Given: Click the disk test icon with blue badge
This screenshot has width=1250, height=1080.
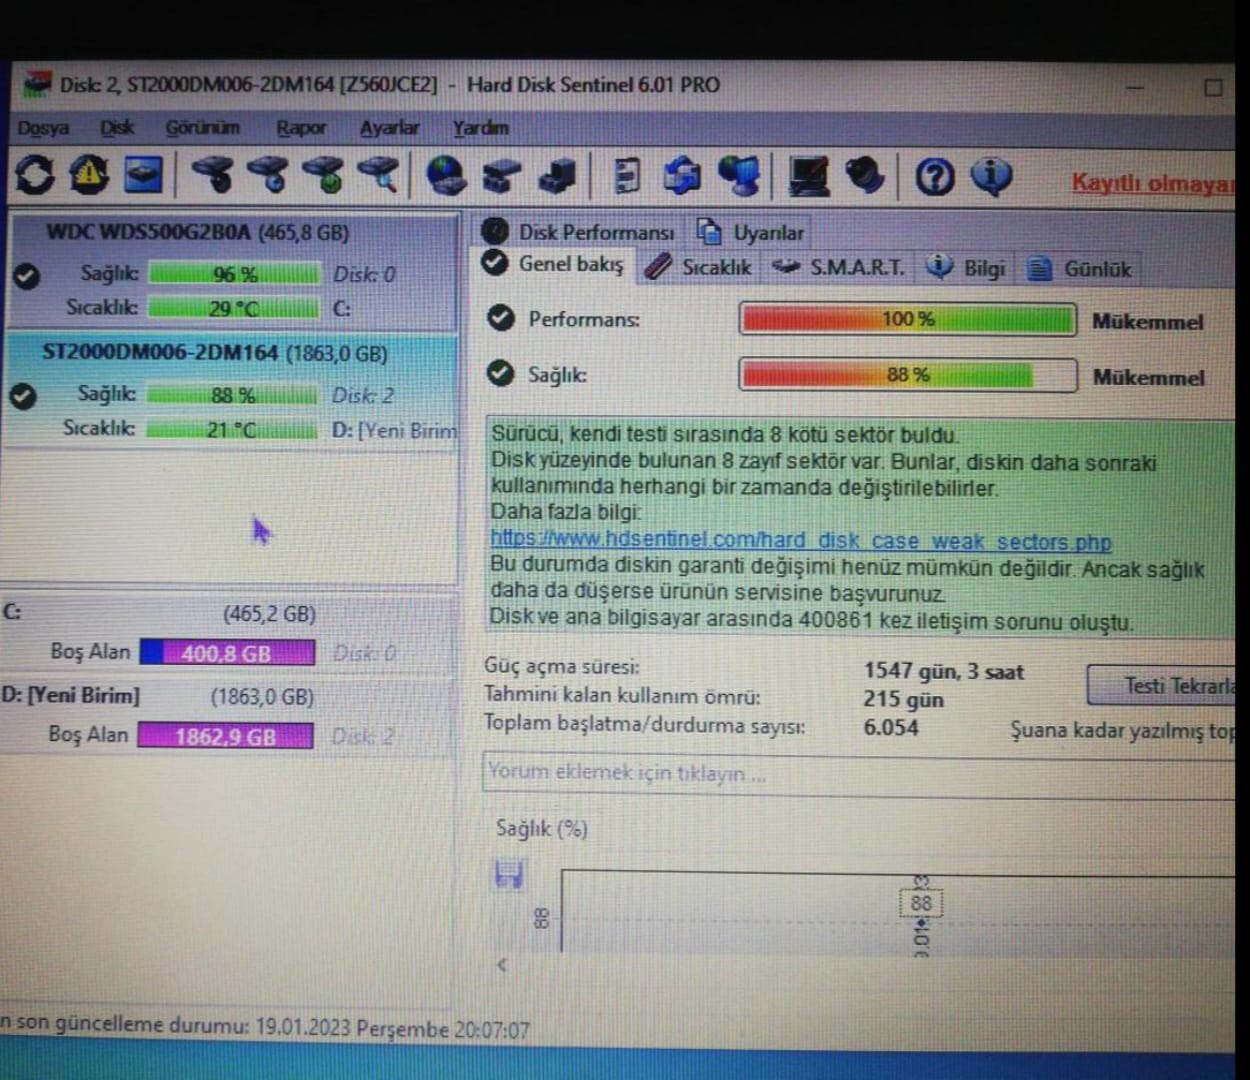Looking at the screenshot, I should click(268, 174).
